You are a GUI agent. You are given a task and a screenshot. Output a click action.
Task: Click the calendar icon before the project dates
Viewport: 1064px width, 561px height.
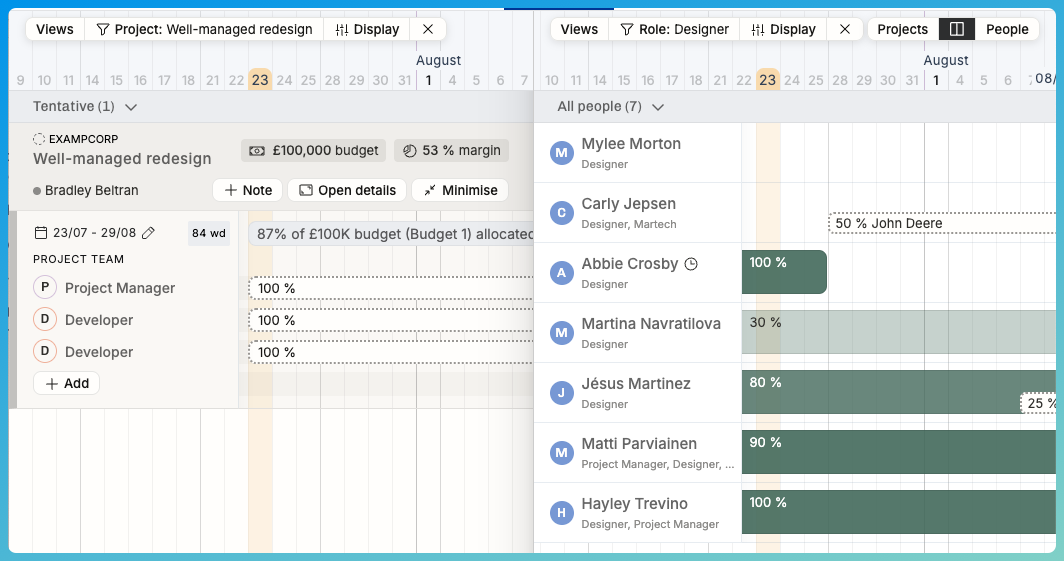[41, 233]
